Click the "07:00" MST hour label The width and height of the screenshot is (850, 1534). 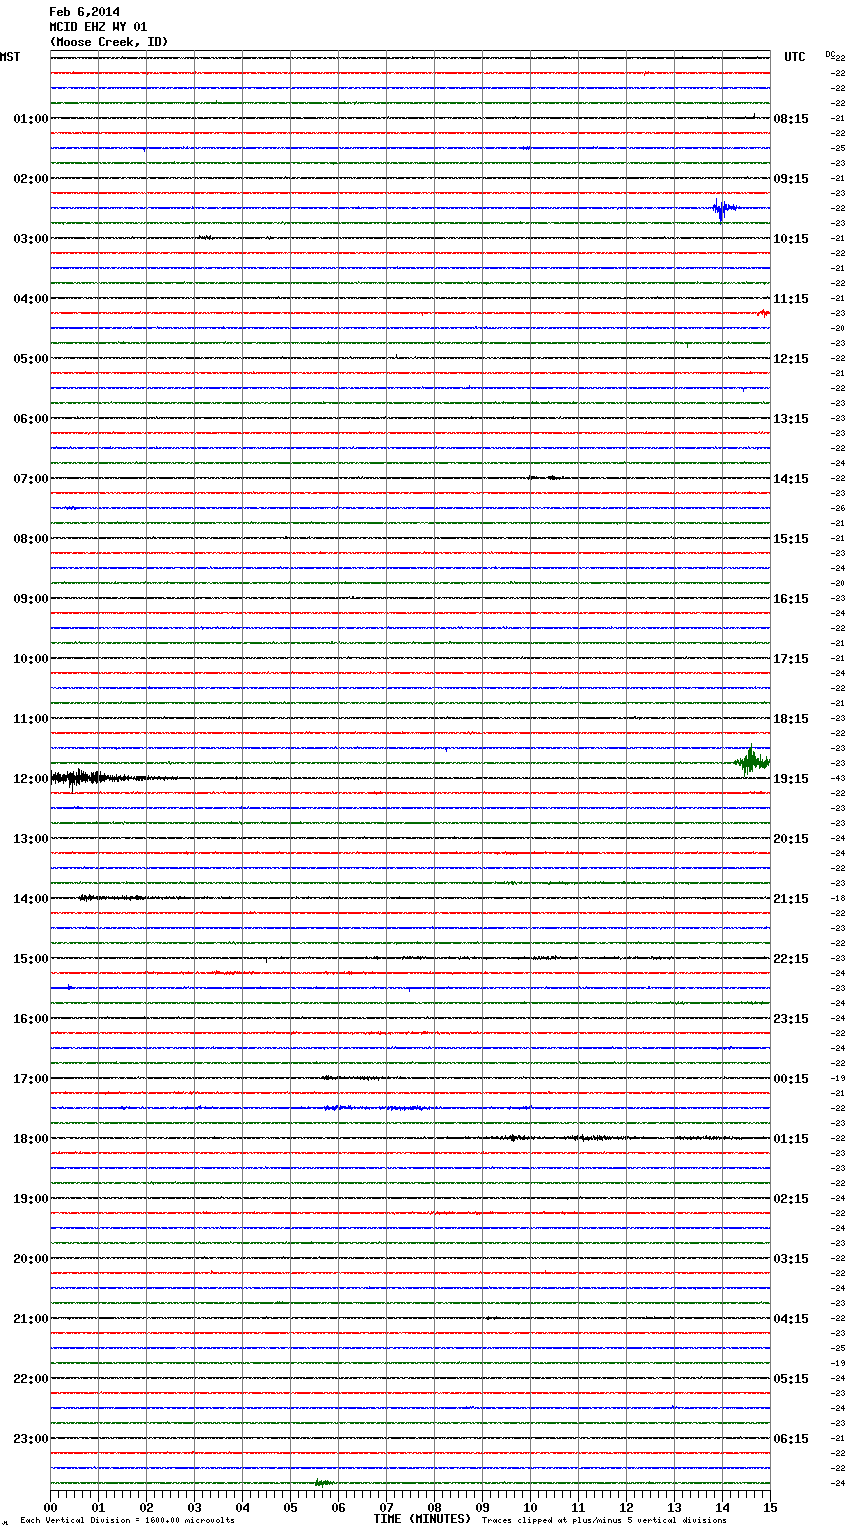[31, 479]
